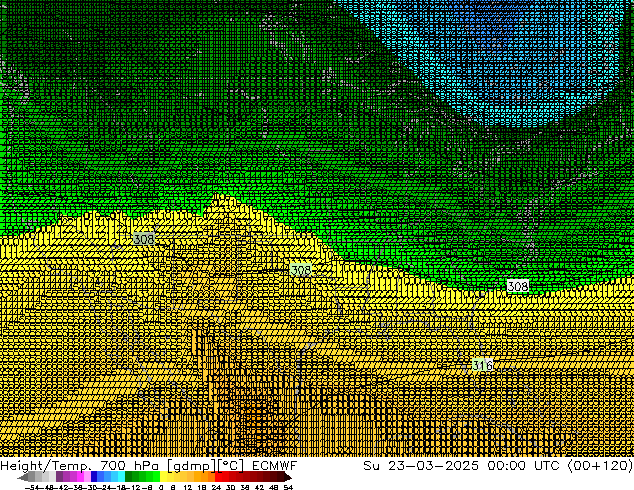Image resolution: width=634 pixels, height=490 pixels.
Task: Choose the yellow legend color swatch
Action: 170,478
